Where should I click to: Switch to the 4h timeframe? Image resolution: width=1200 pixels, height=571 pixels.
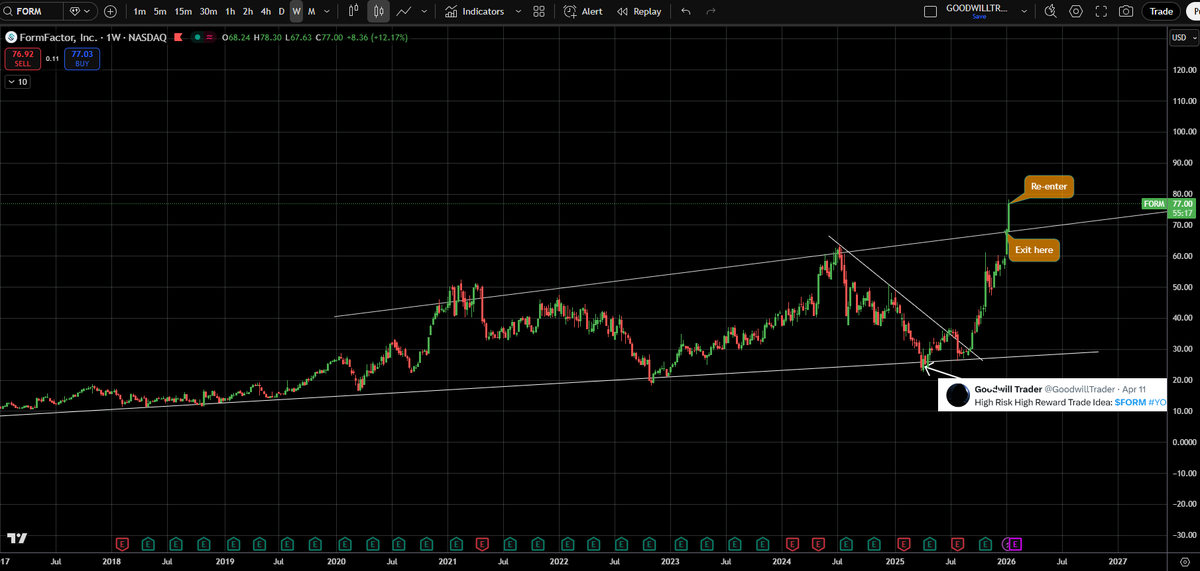click(265, 12)
